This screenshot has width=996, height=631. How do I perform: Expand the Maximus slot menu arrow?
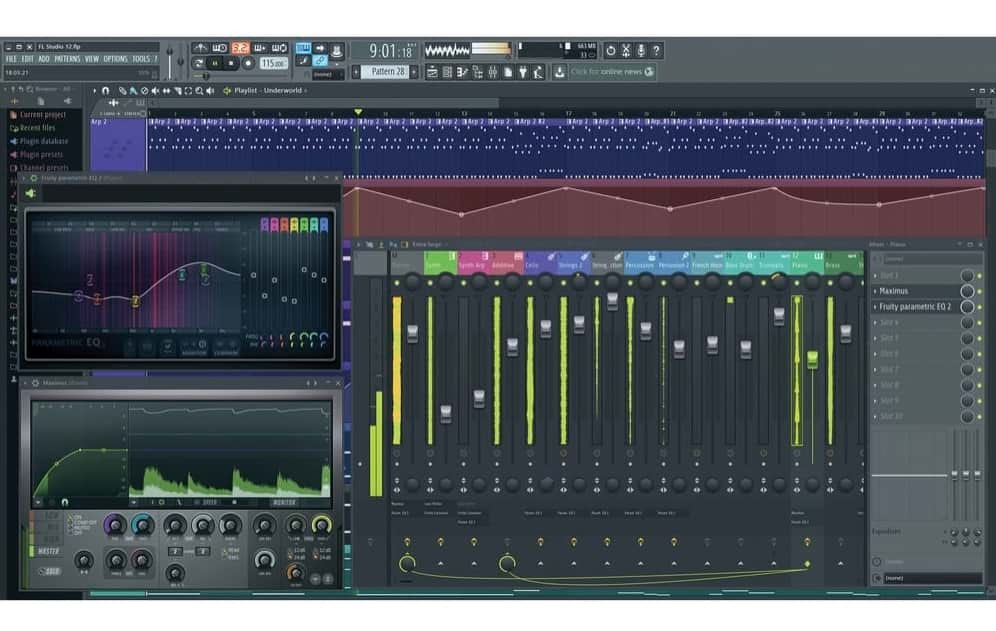(x=875, y=291)
